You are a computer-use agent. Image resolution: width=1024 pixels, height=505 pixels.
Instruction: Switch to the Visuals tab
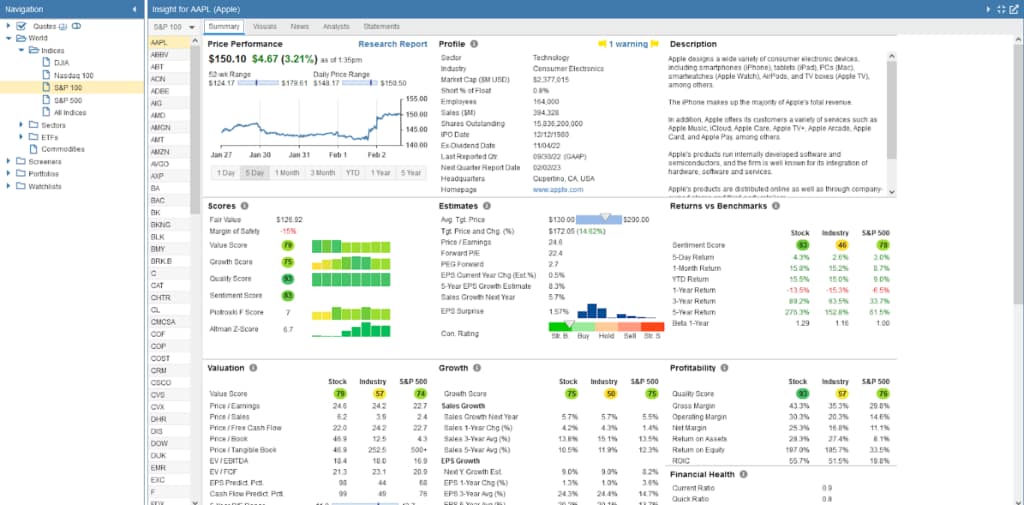point(264,27)
